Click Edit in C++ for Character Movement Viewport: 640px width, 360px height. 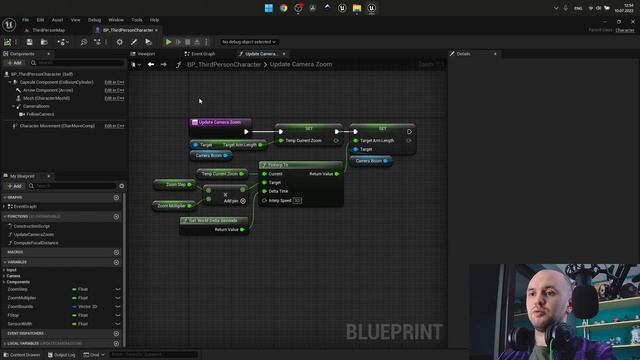pyautogui.click(x=114, y=126)
